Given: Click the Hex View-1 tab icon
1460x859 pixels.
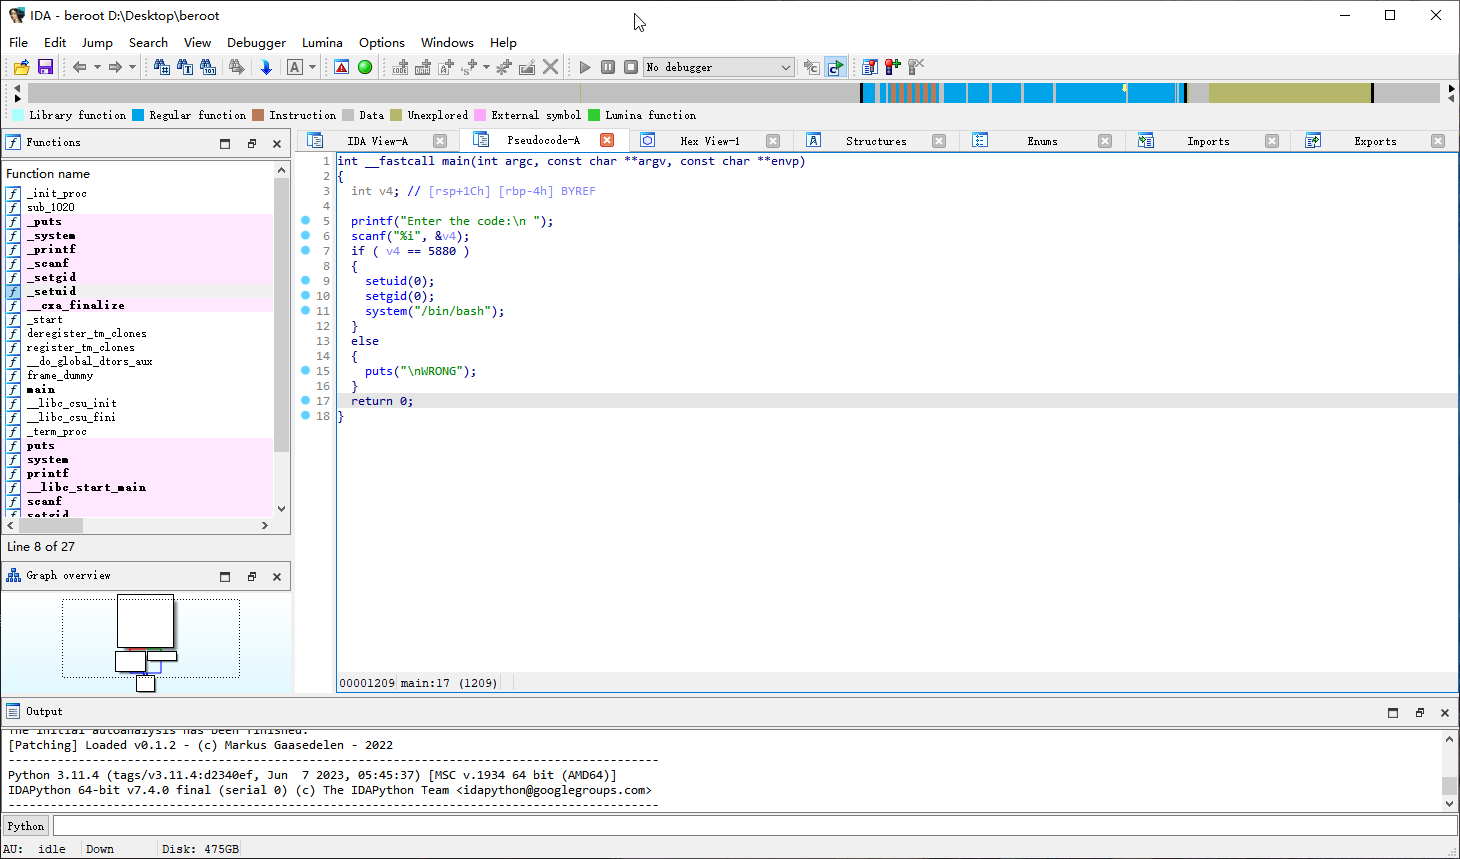Looking at the screenshot, I should click(x=648, y=141).
